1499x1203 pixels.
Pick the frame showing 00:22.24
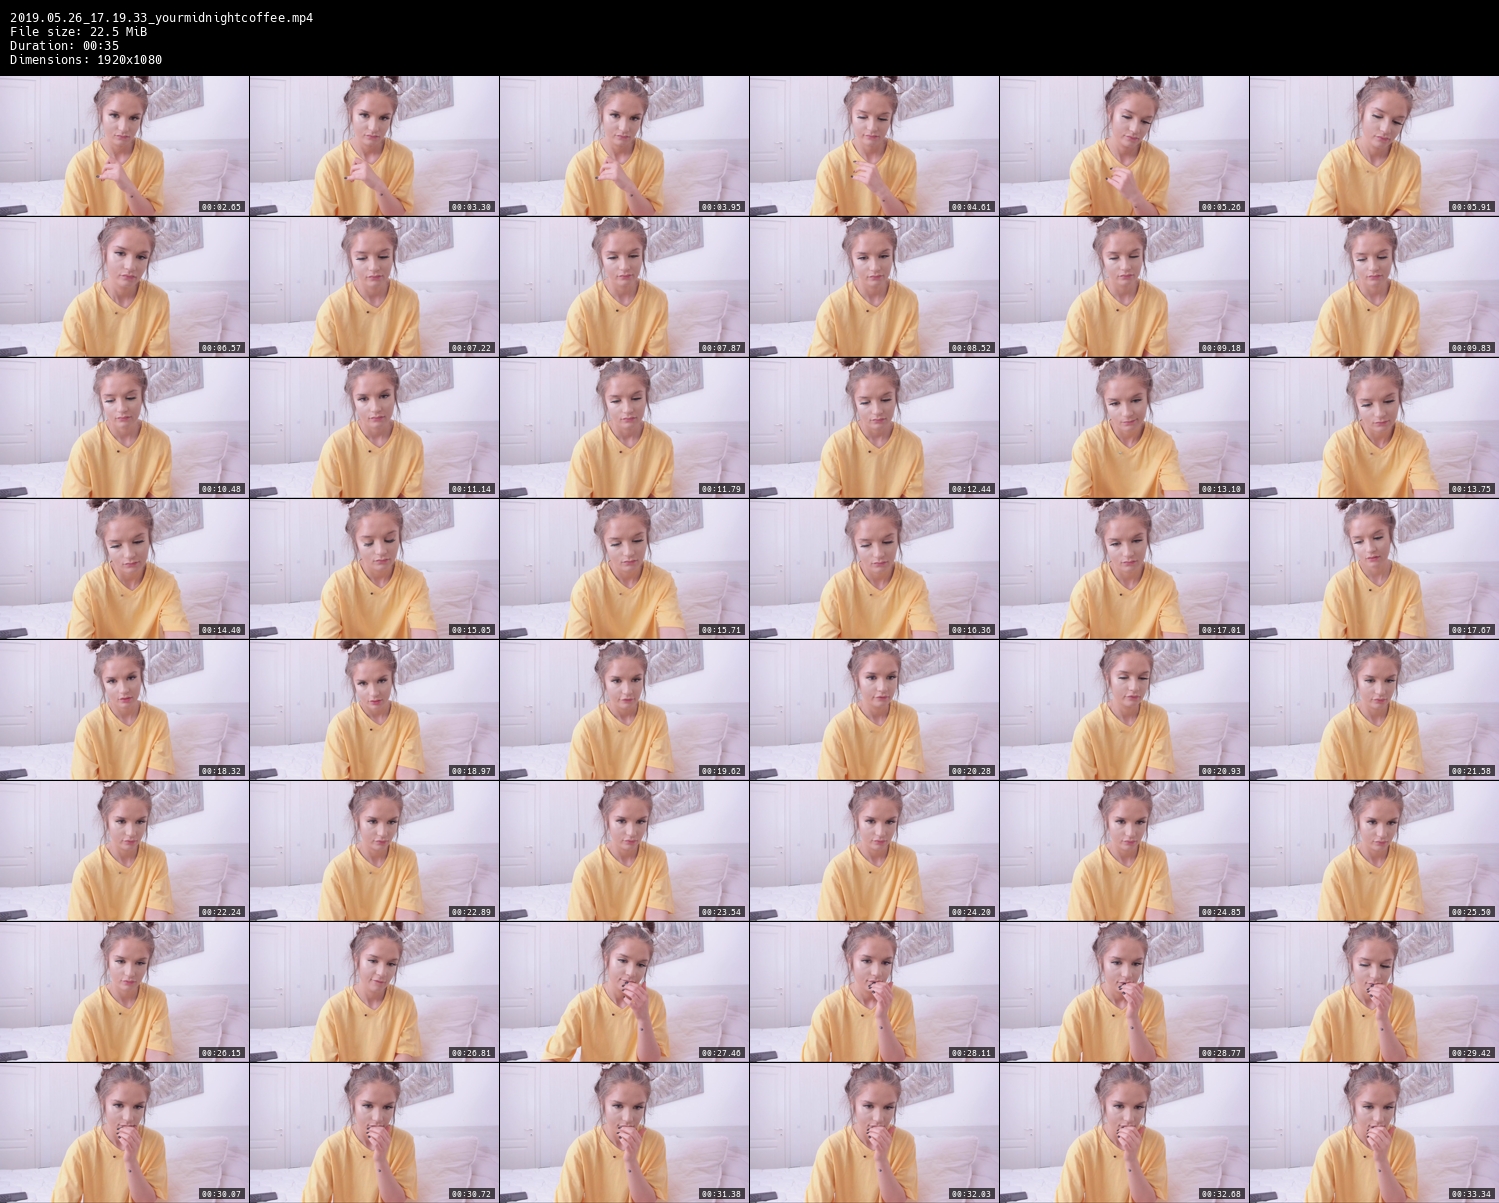click(124, 851)
